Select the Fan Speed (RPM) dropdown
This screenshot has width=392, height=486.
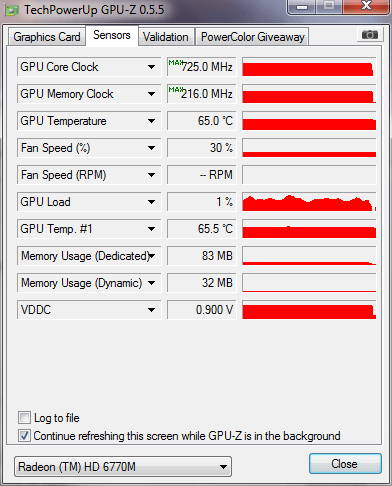(x=89, y=175)
